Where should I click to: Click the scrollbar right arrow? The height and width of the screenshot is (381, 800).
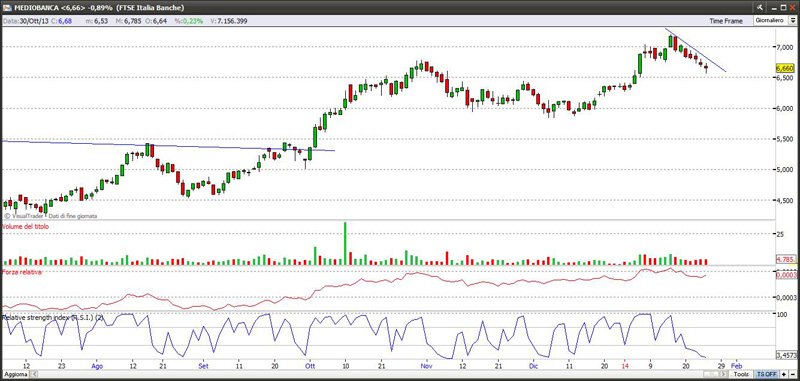click(723, 374)
